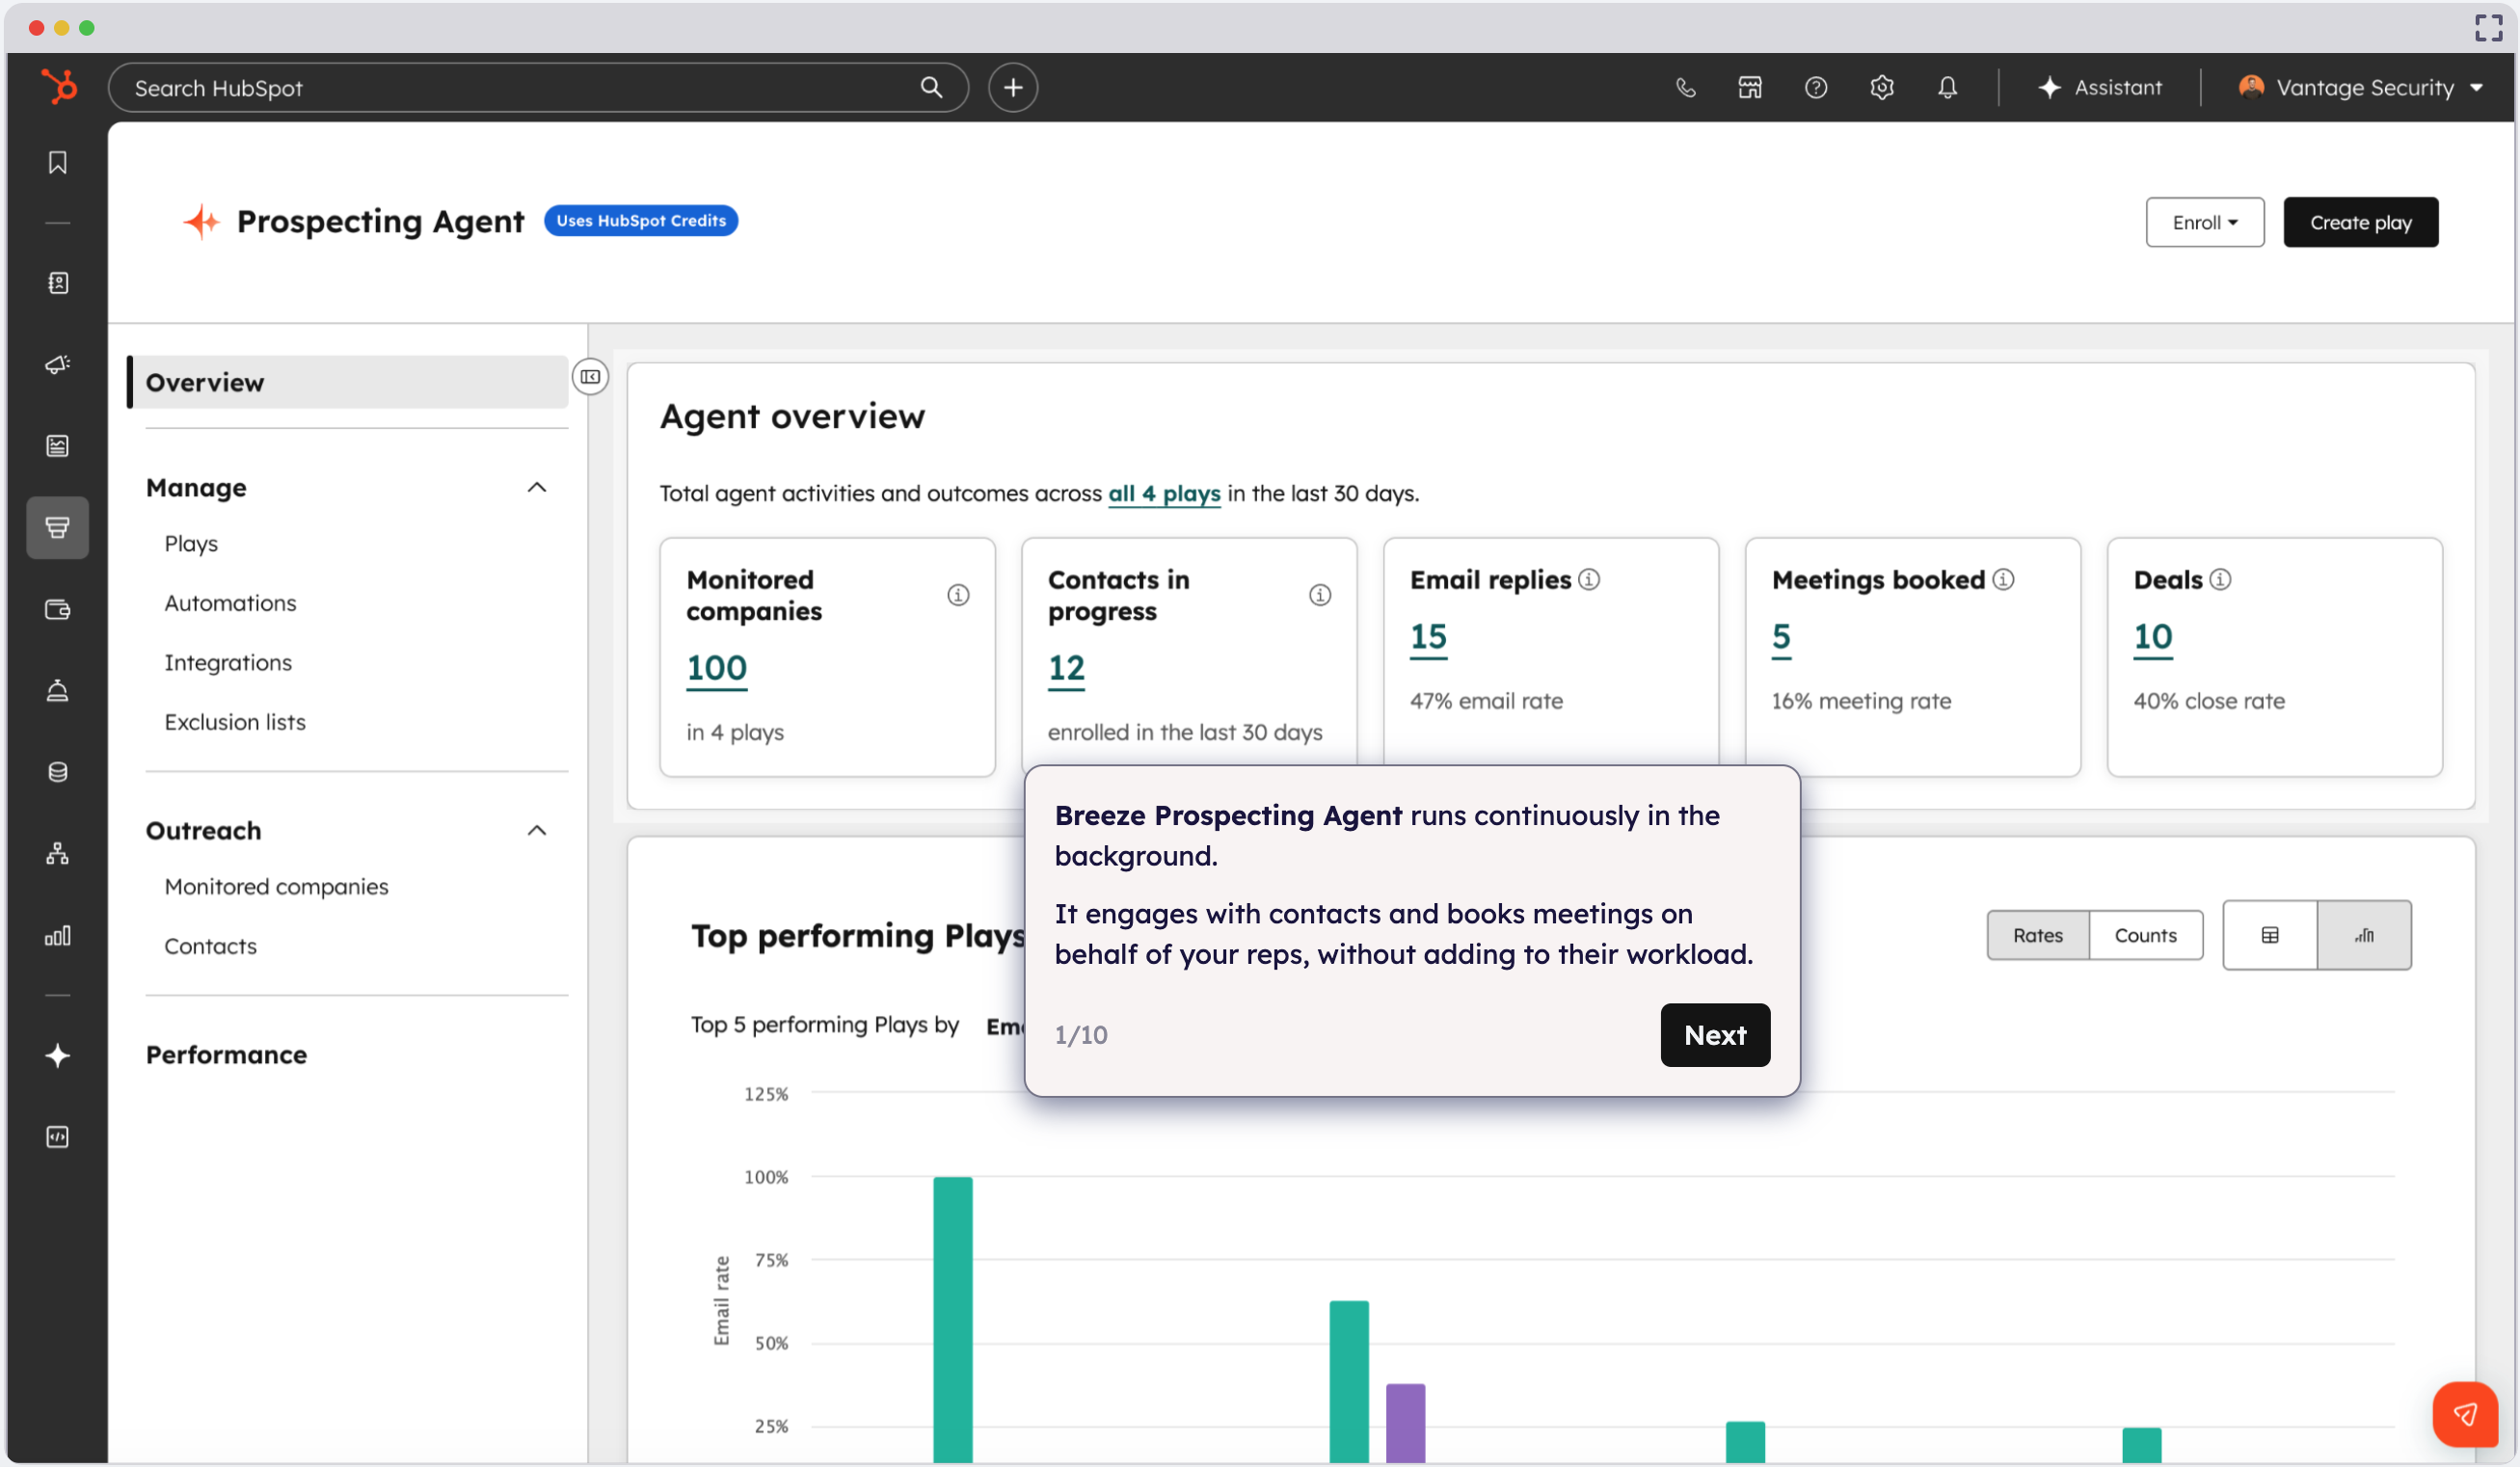
Task: Open the 12 contacts in progress value
Action: pyautogui.click(x=1066, y=668)
